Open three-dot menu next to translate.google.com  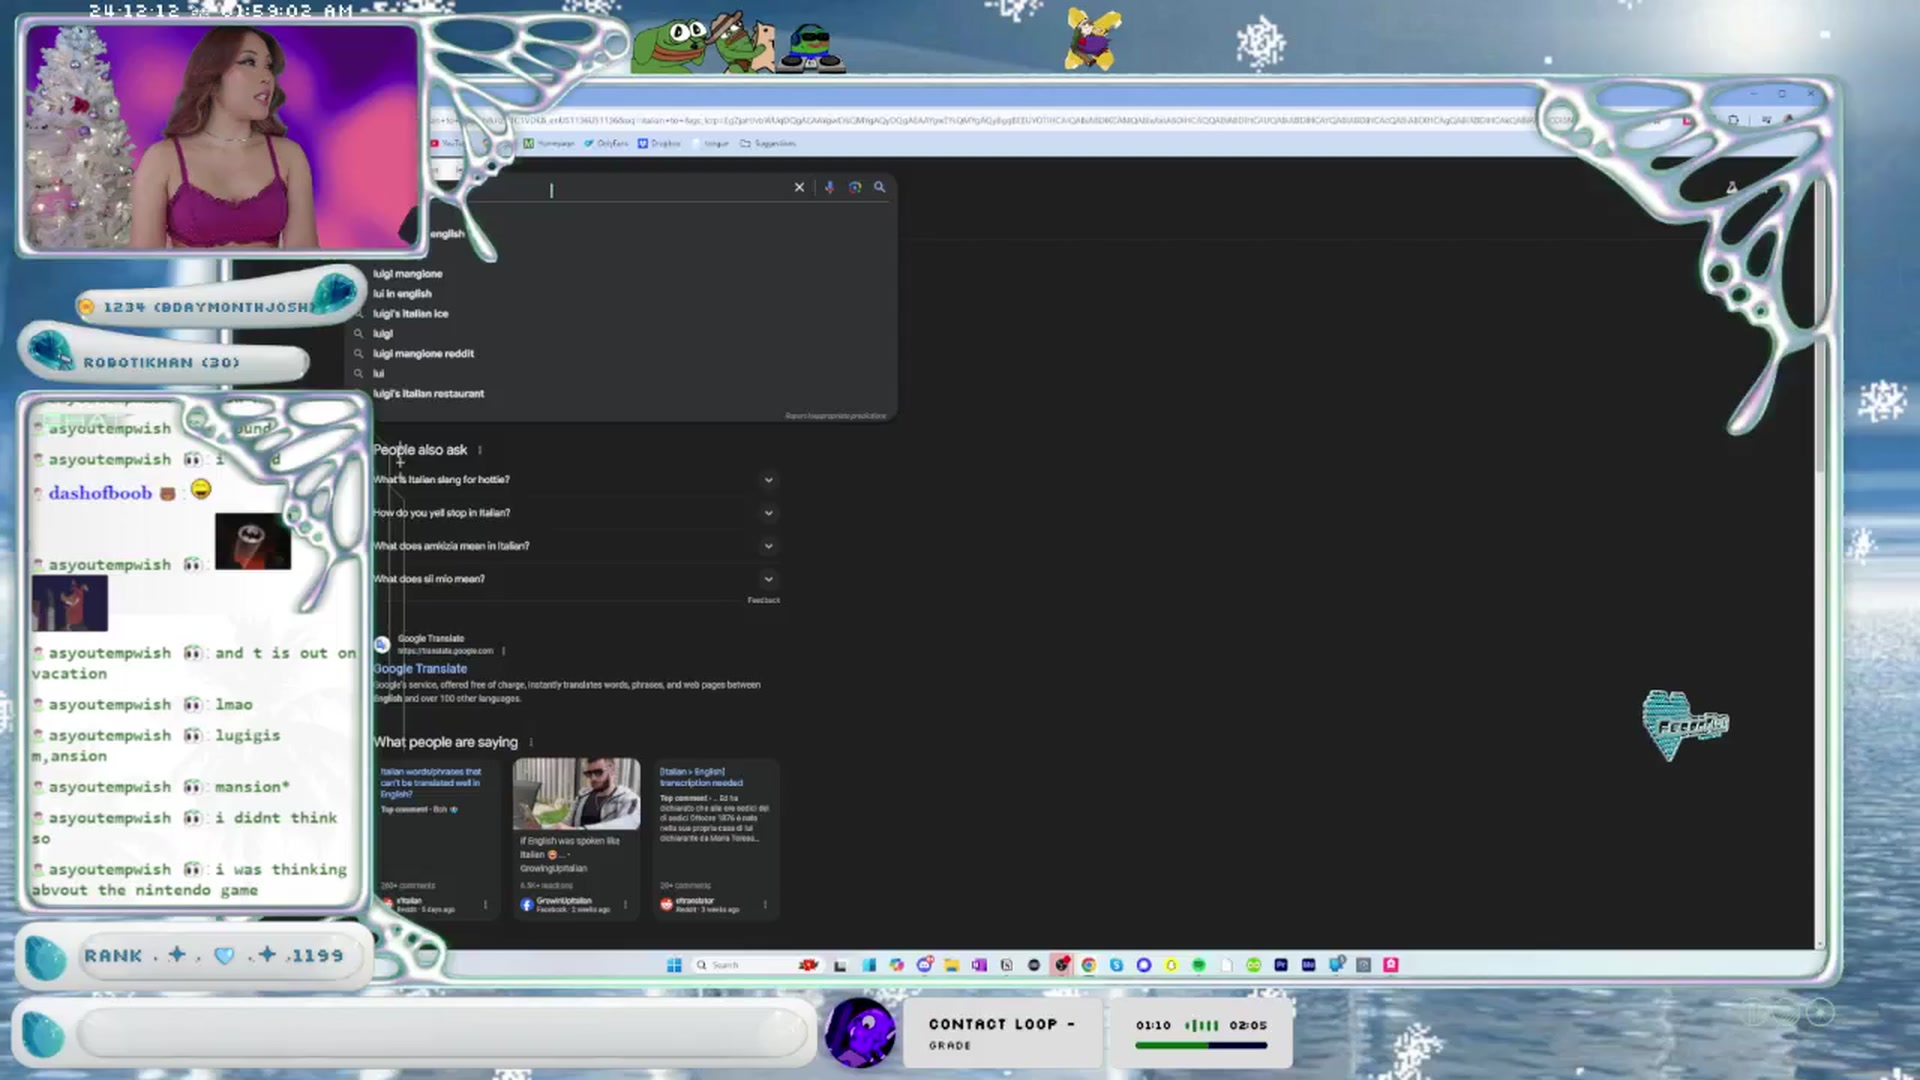click(503, 651)
